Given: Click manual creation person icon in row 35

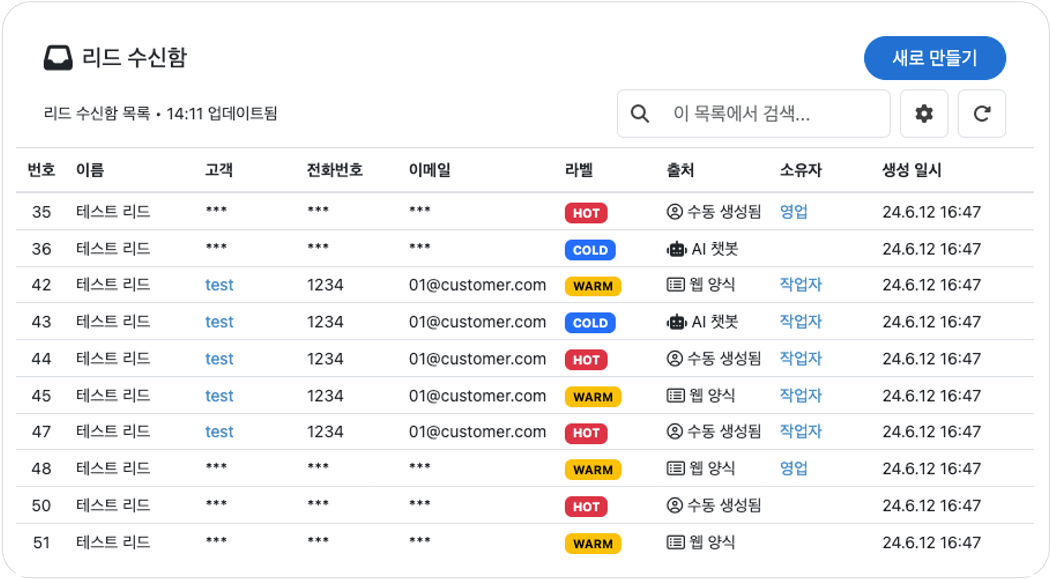Looking at the screenshot, I should [674, 212].
